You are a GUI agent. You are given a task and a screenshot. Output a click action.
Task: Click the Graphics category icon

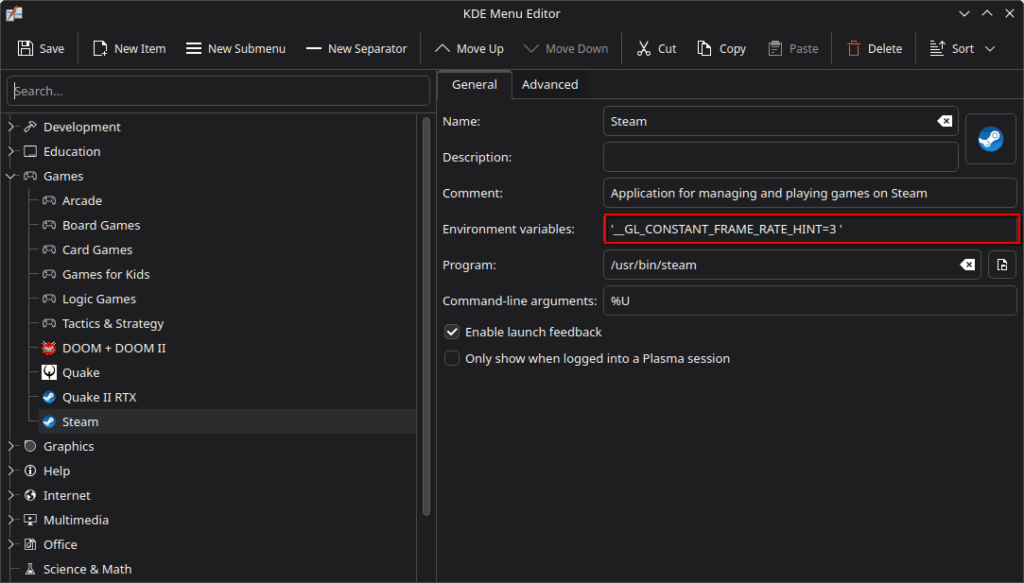(x=30, y=446)
